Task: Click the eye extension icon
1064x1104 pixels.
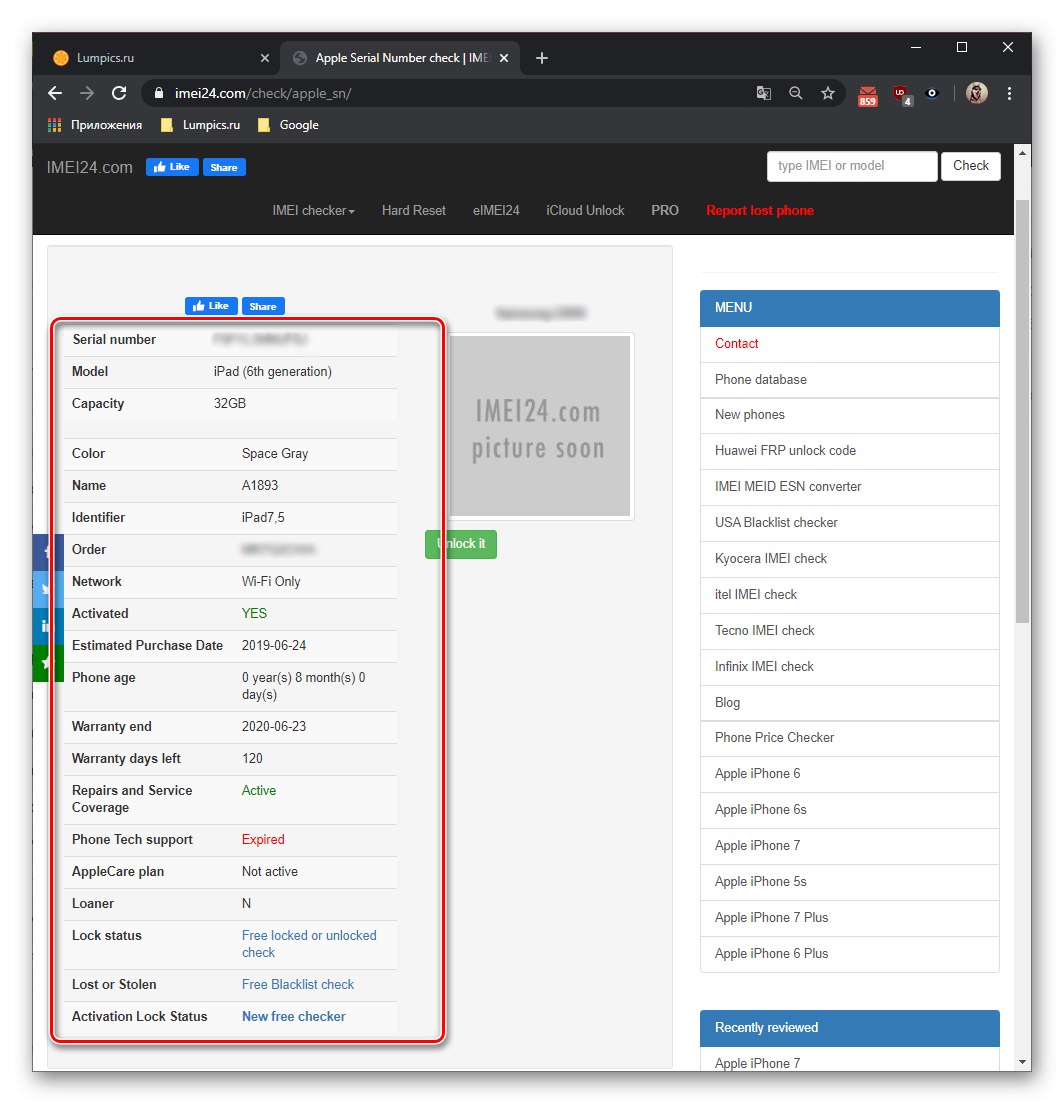Action: [x=932, y=93]
